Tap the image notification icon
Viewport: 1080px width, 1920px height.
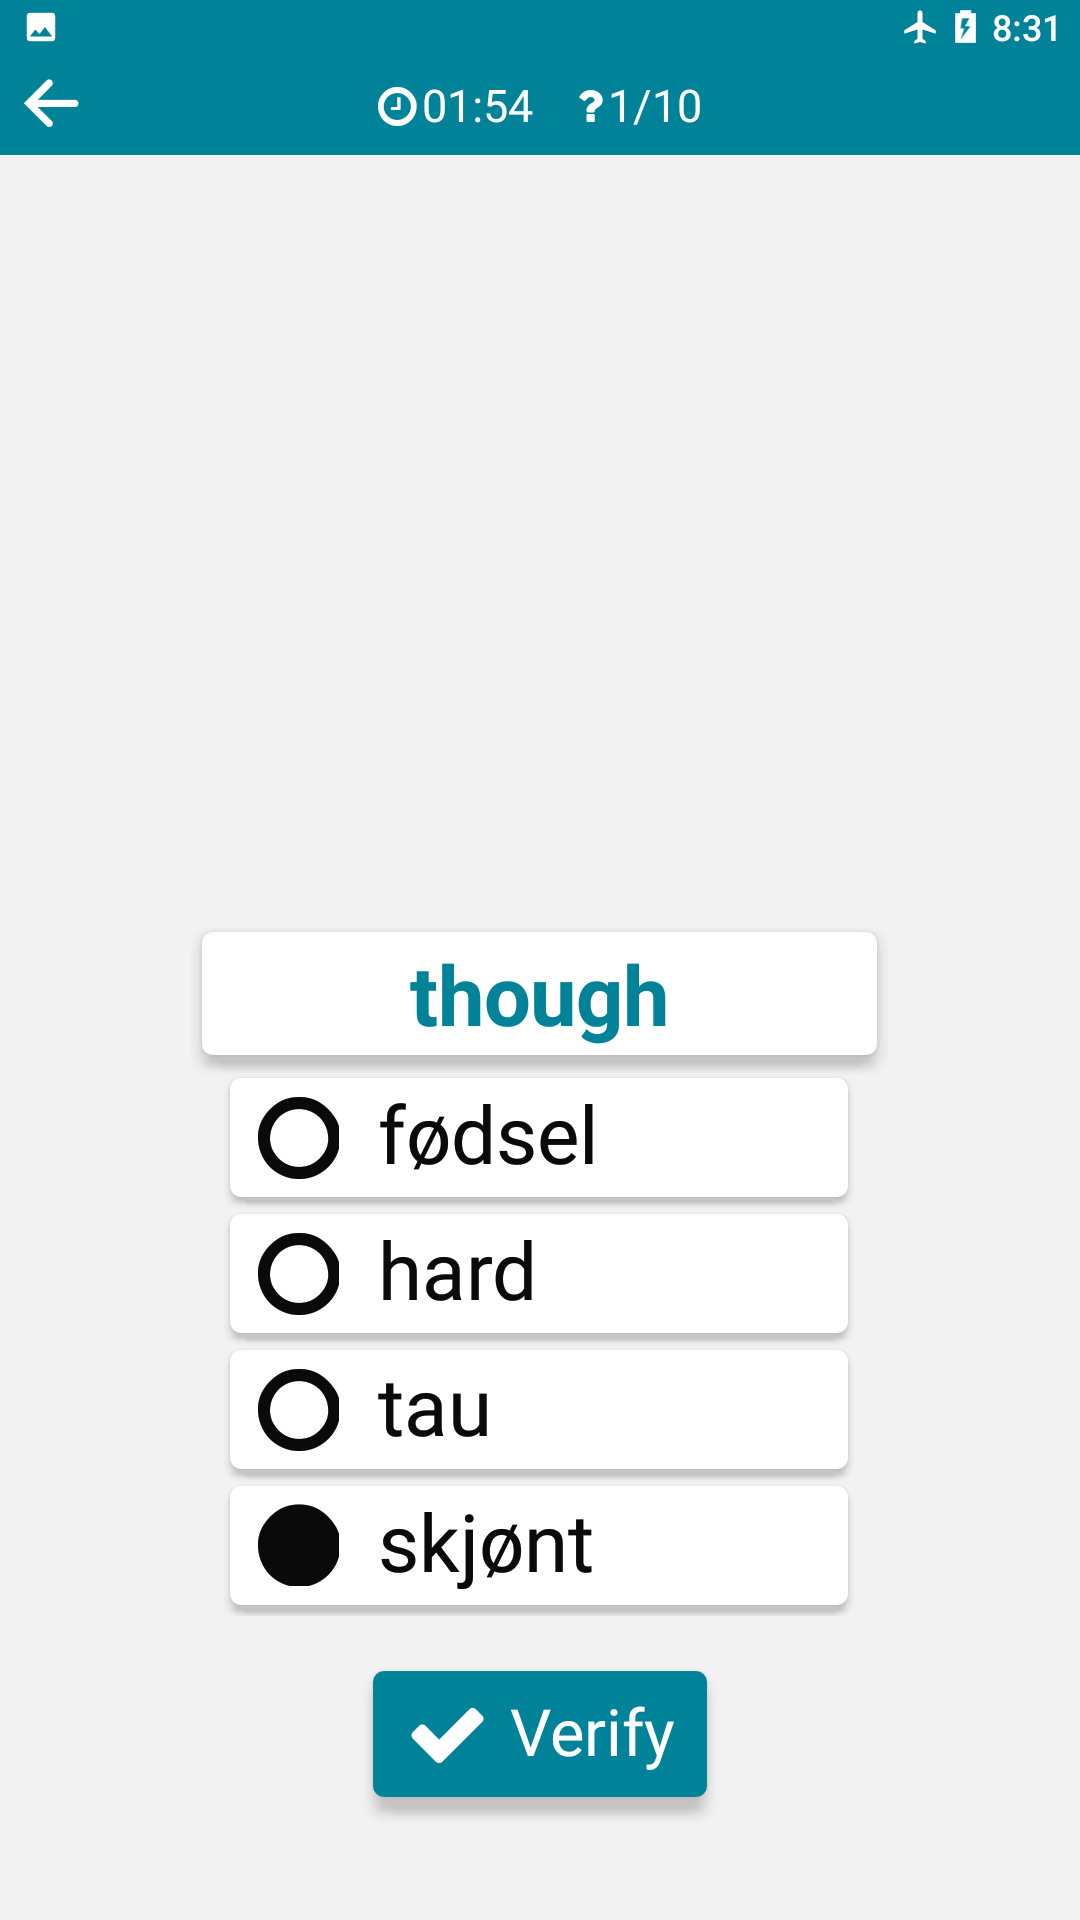coord(41,27)
